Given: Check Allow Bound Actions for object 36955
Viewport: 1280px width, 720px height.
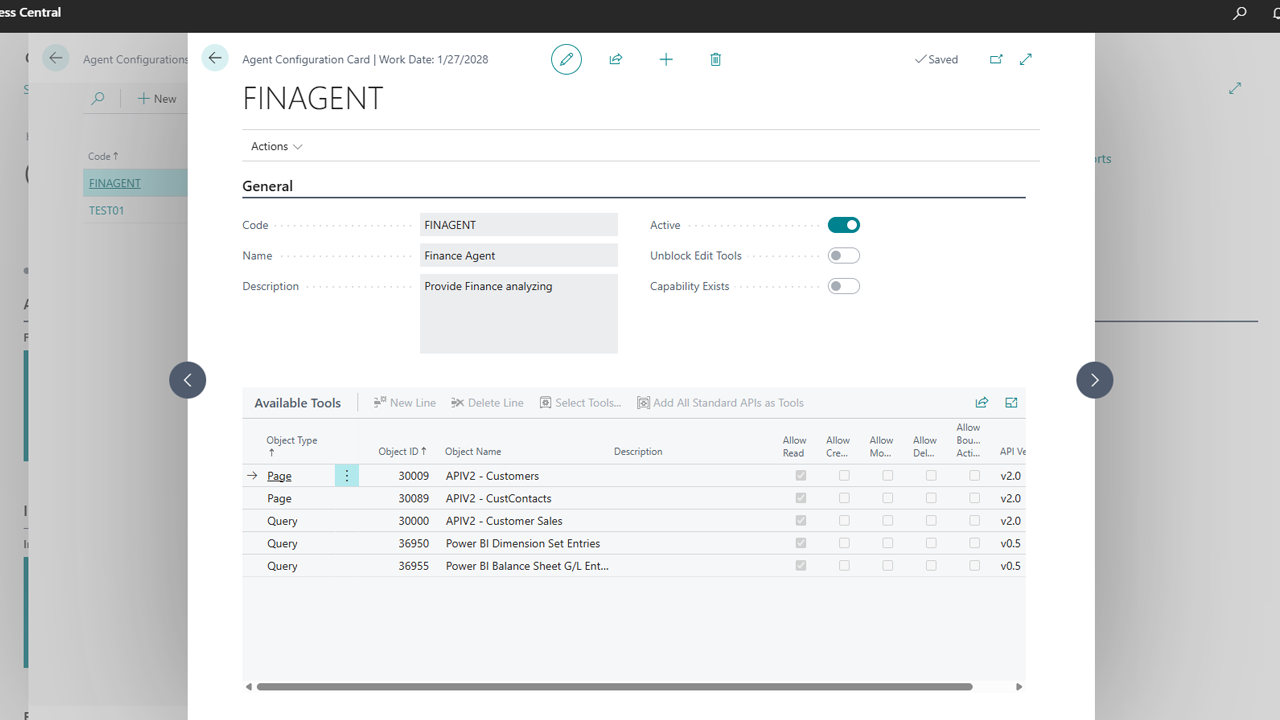Looking at the screenshot, I should 975,566.
